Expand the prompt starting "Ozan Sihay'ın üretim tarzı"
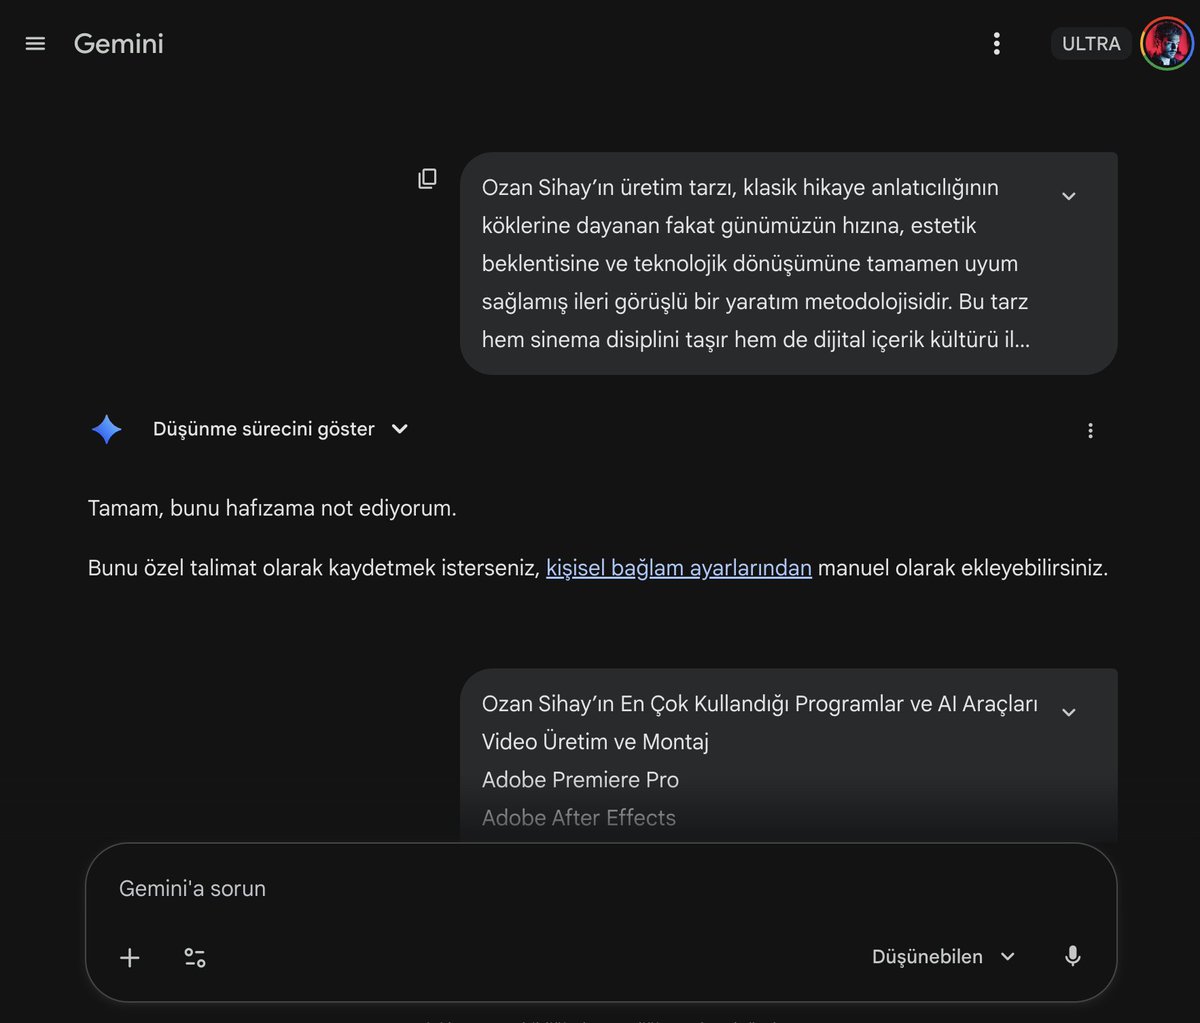The image size is (1200, 1023). pos(1068,196)
